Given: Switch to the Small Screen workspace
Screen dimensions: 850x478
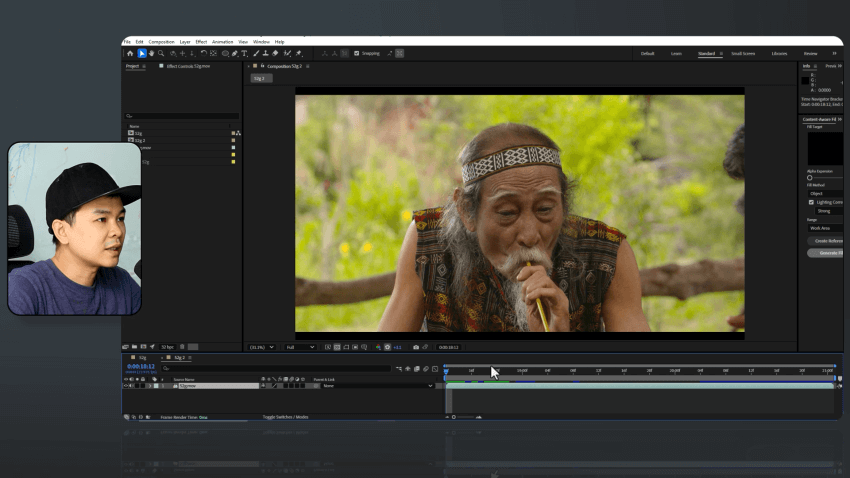Looking at the screenshot, I should pos(743,54).
